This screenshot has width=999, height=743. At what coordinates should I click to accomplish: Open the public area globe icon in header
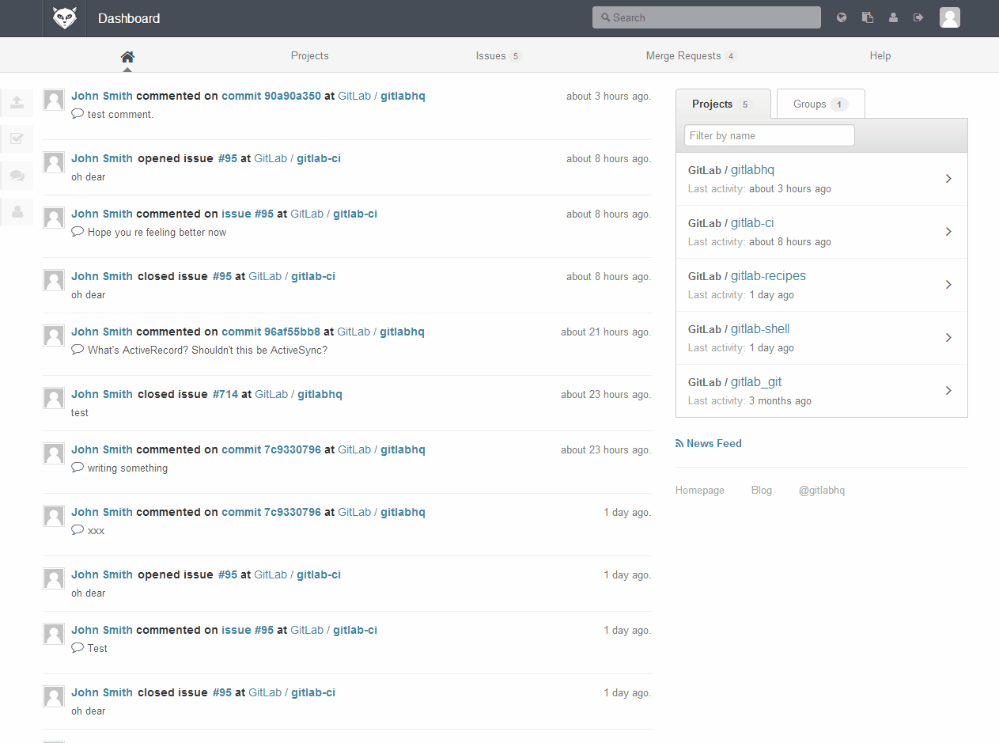(841, 17)
